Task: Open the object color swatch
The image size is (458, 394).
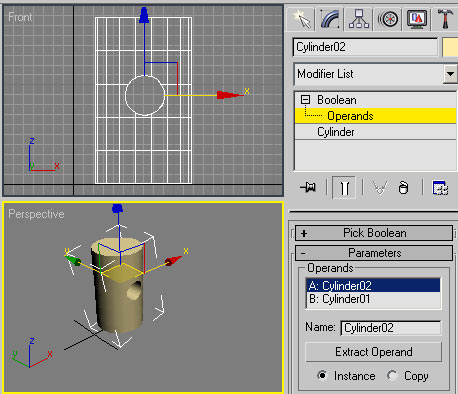Action: pyautogui.click(x=450, y=47)
